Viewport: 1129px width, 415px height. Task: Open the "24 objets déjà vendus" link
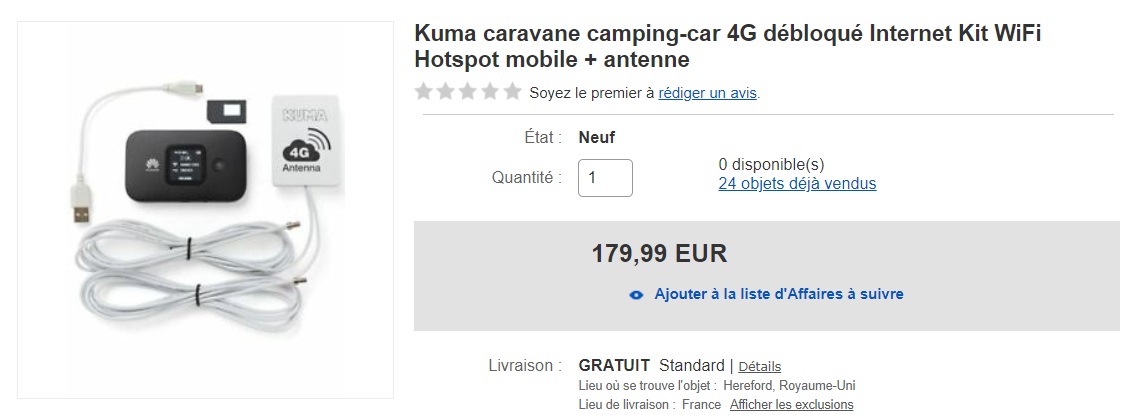tap(797, 184)
